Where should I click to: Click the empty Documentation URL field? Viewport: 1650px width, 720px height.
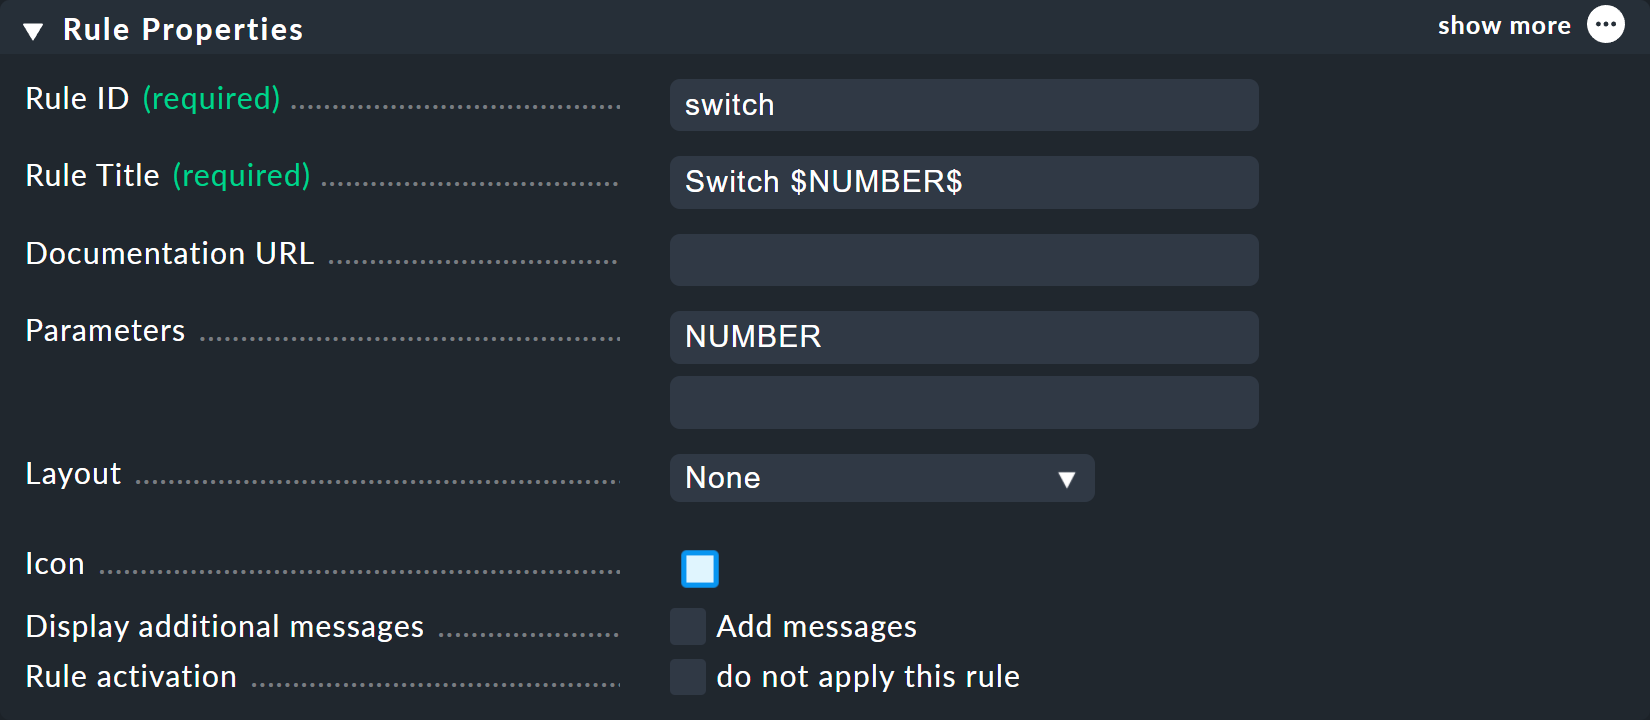pos(962,260)
